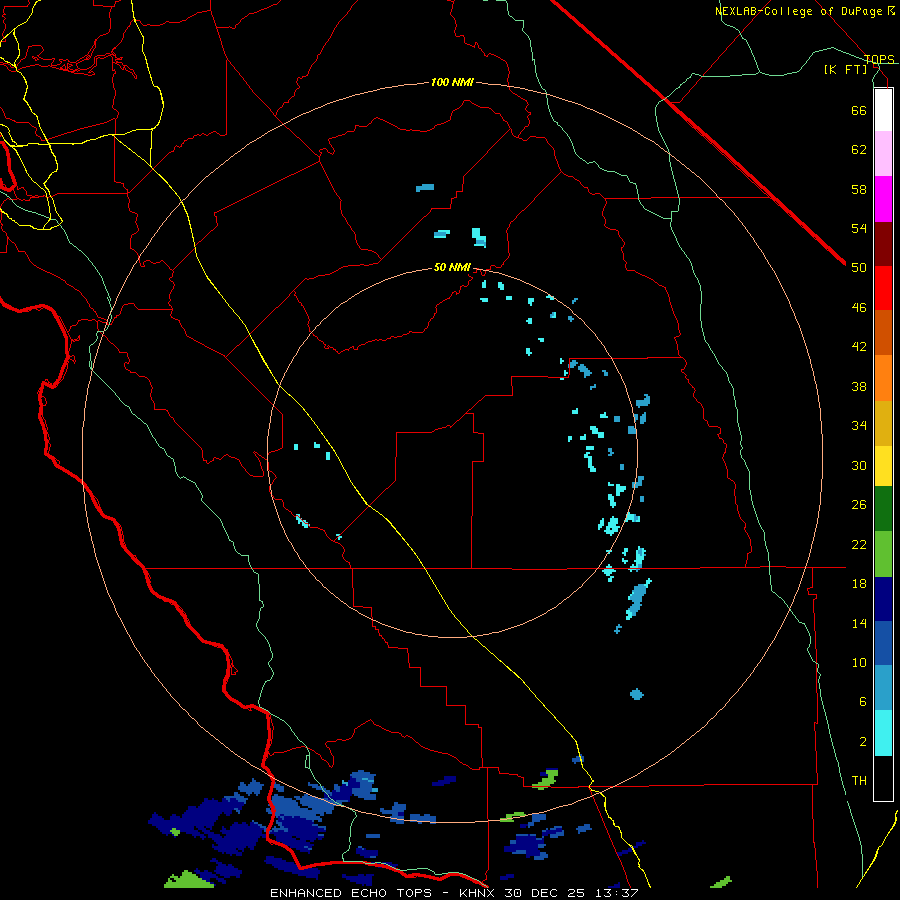Click the legend value 38
Screen dimensions: 900x900
[x=859, y=386]
